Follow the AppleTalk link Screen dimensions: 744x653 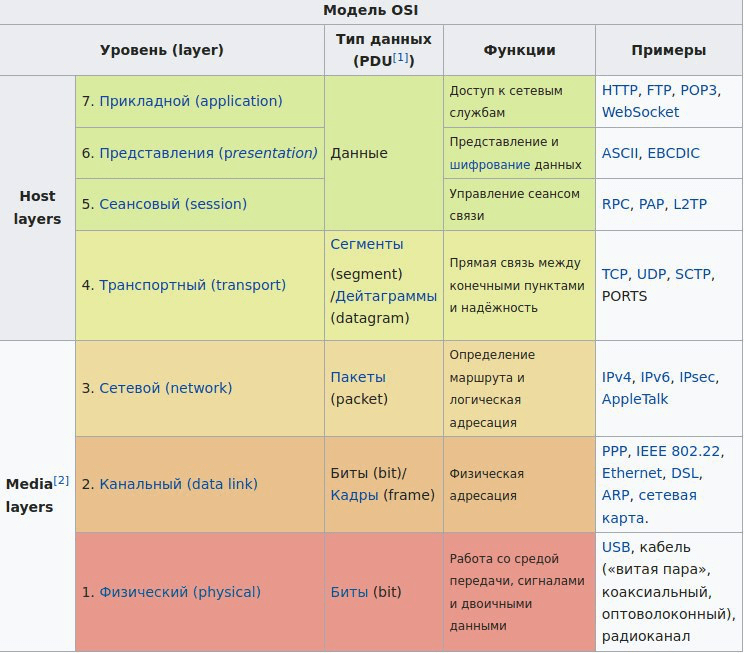pyautogui.click(x=635, y=399)
